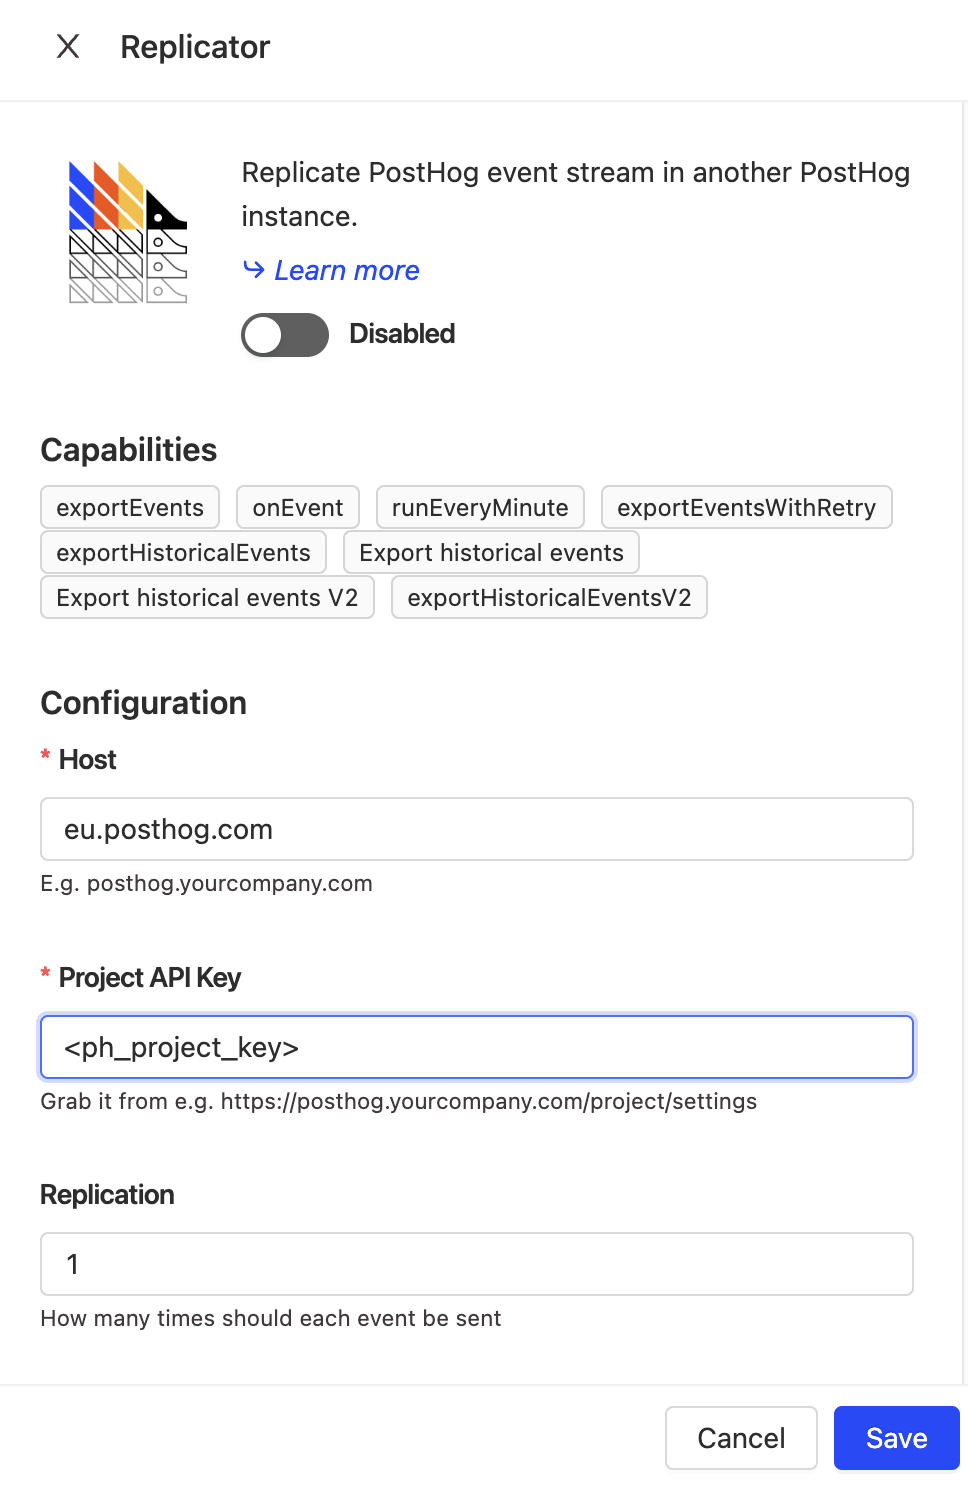
Task: Click the onEvent capability chip
Action: click(297, 507)
